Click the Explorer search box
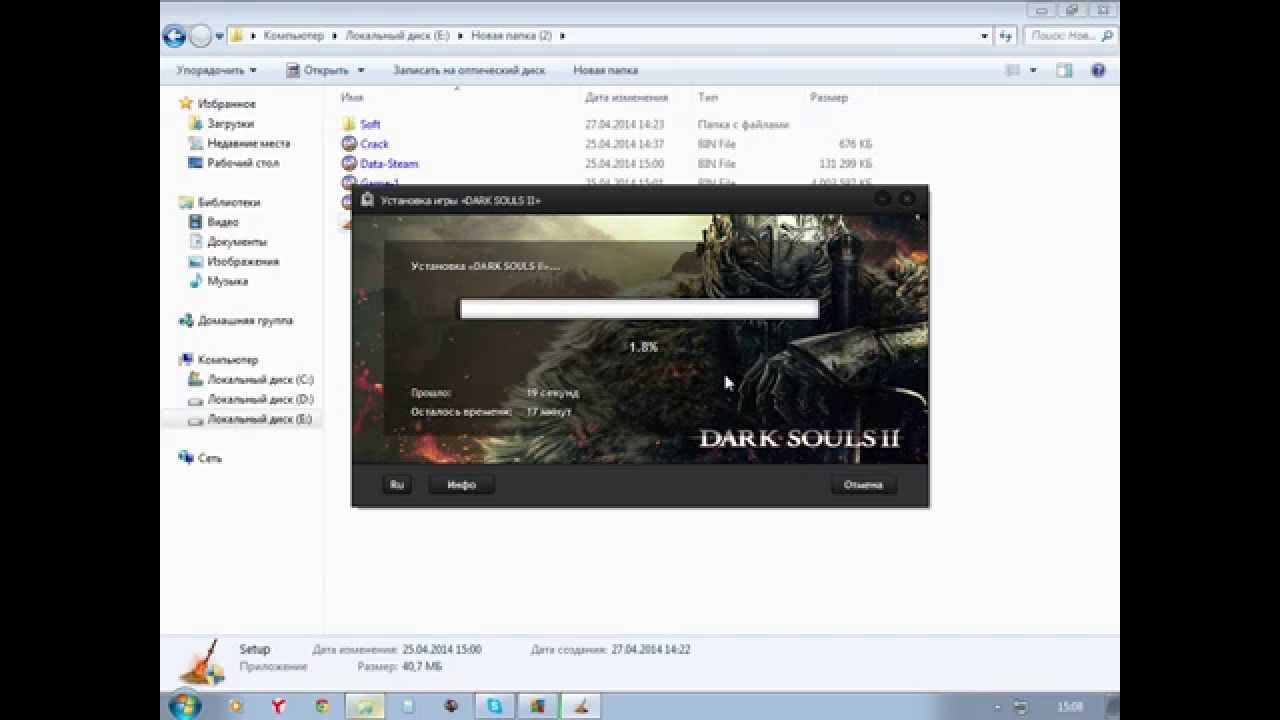The width and height of the screenshot is (1280, 720). point(1068,36)
